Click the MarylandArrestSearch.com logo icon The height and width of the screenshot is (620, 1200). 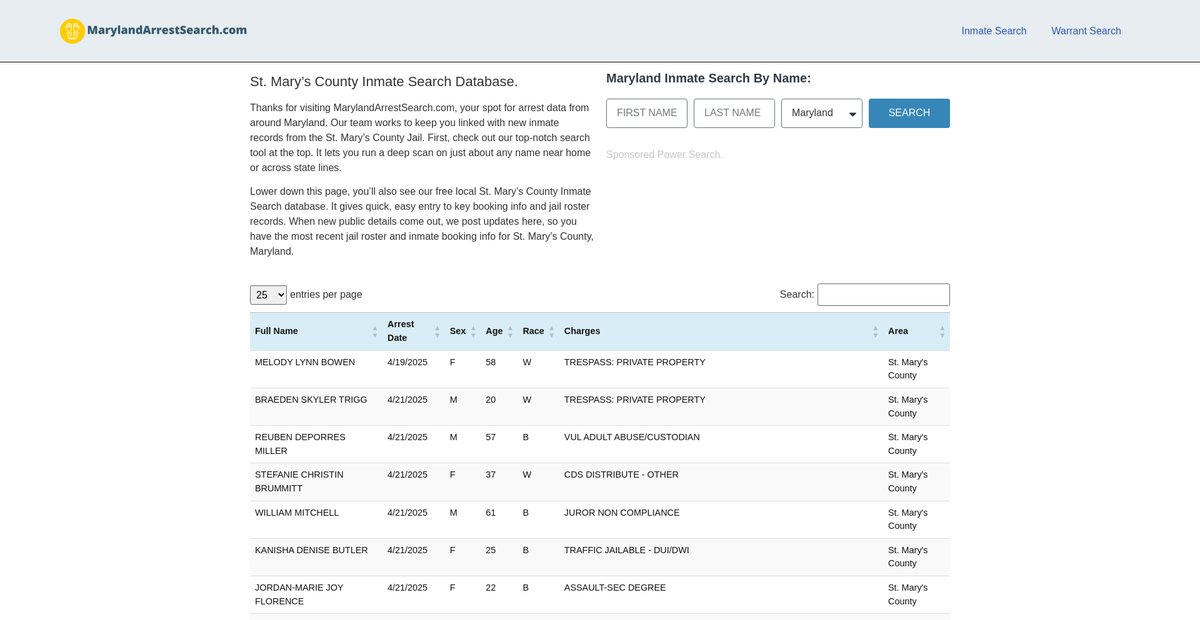(72, 31)
